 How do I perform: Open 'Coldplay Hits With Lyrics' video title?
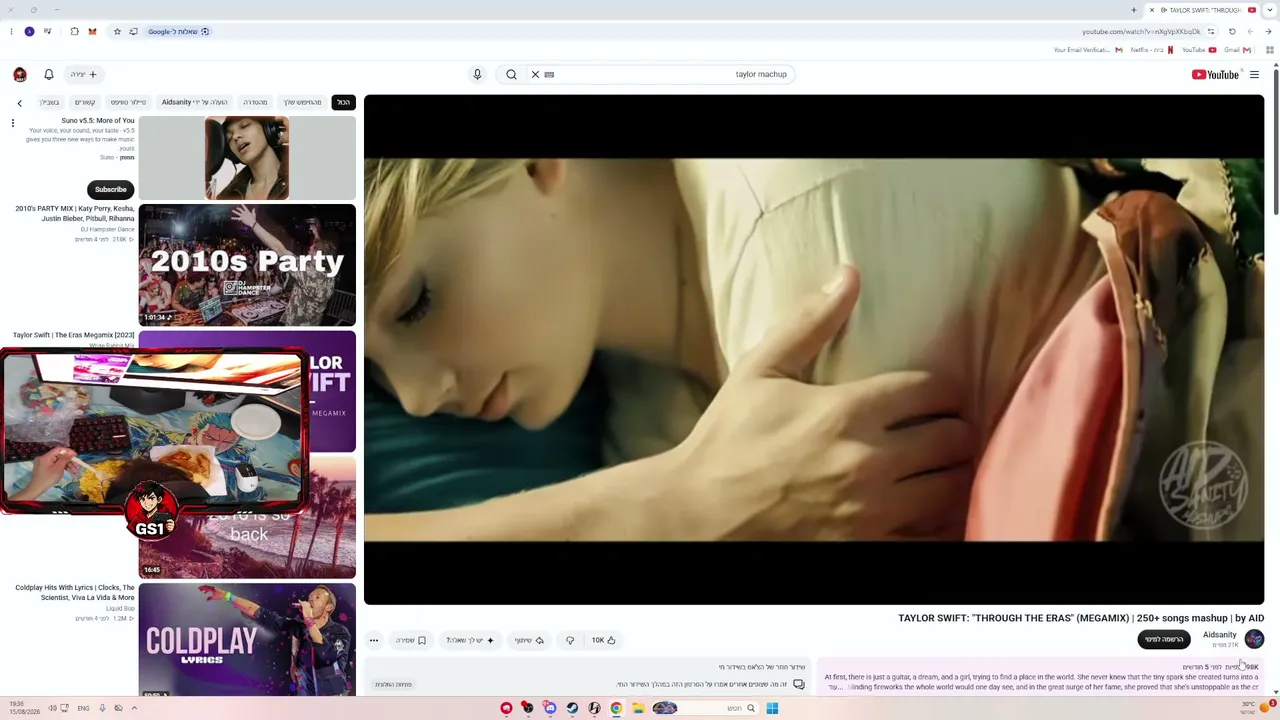(75, 592)
